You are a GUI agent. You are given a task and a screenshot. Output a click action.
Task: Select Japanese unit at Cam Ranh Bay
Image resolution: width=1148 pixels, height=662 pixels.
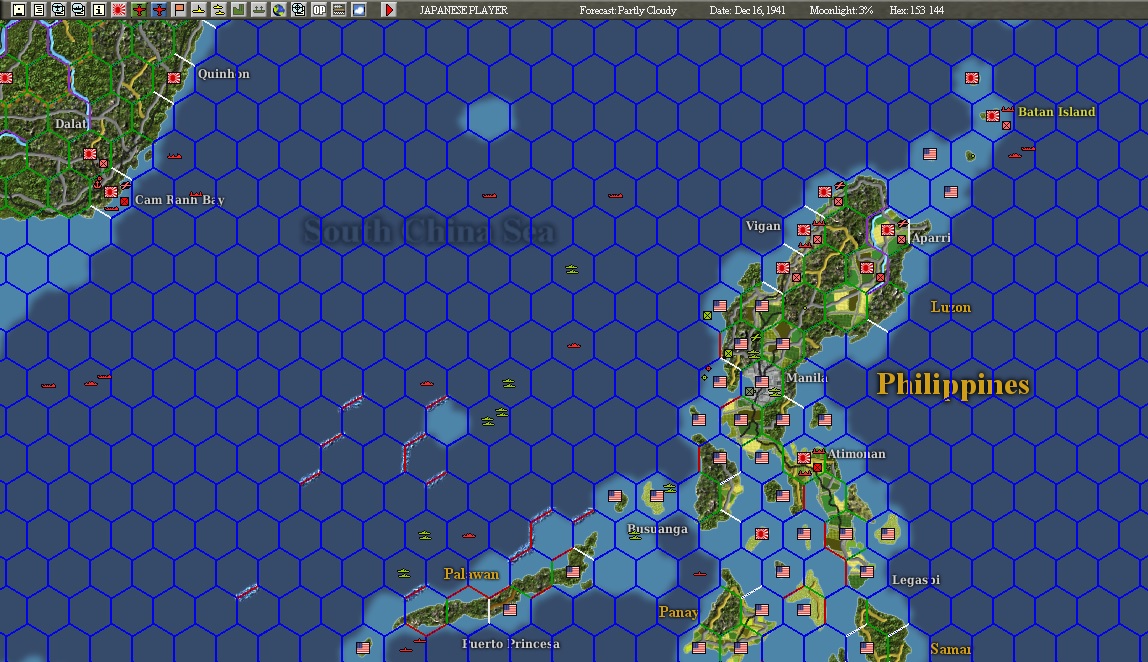[111, 192]
